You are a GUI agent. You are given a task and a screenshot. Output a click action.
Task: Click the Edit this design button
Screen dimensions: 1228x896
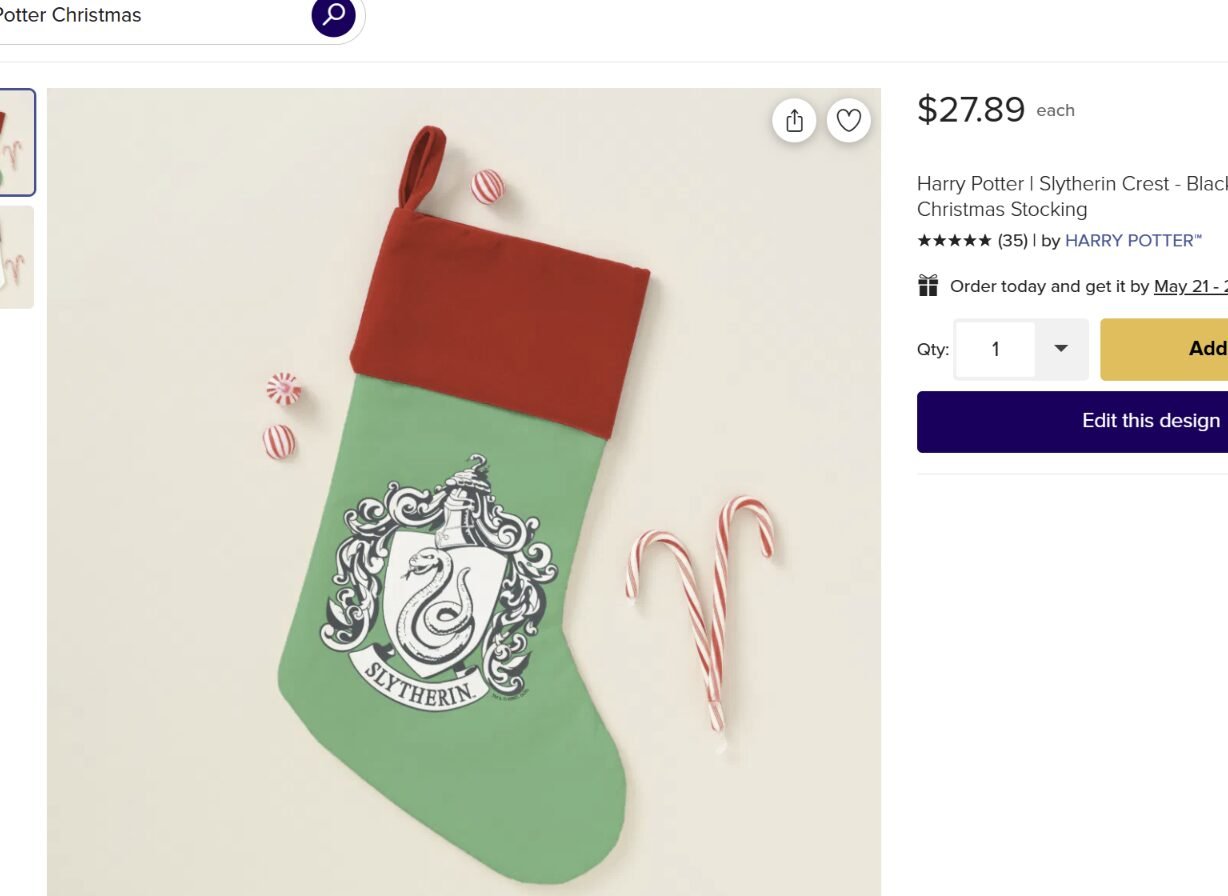point(1072,421)
